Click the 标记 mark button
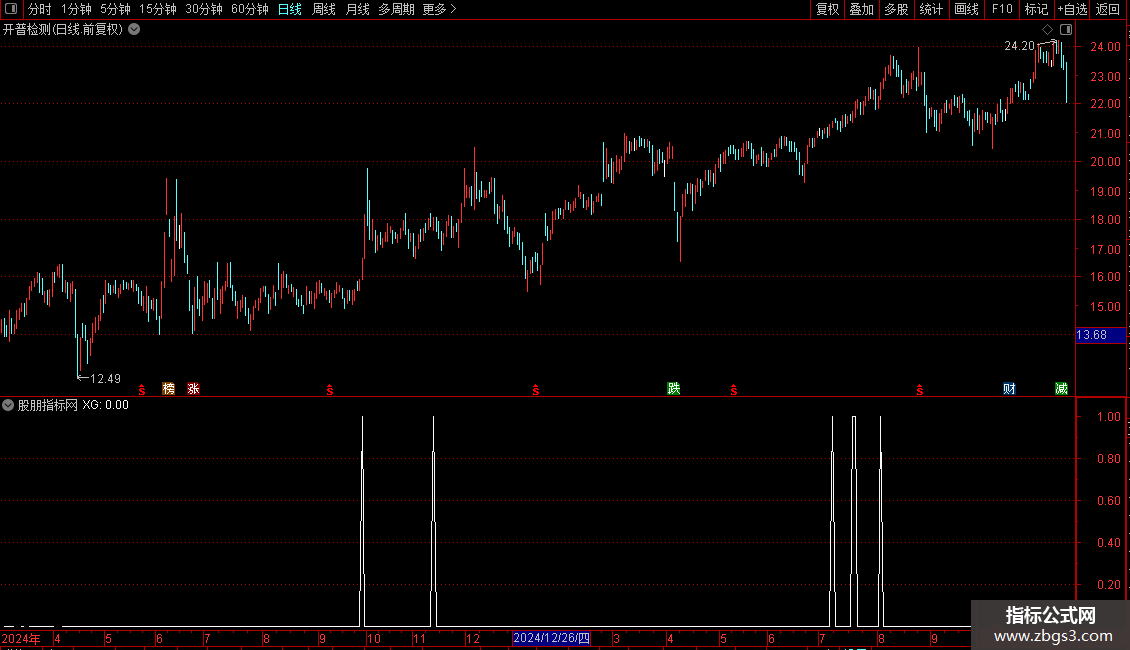 coord(1036,9)
